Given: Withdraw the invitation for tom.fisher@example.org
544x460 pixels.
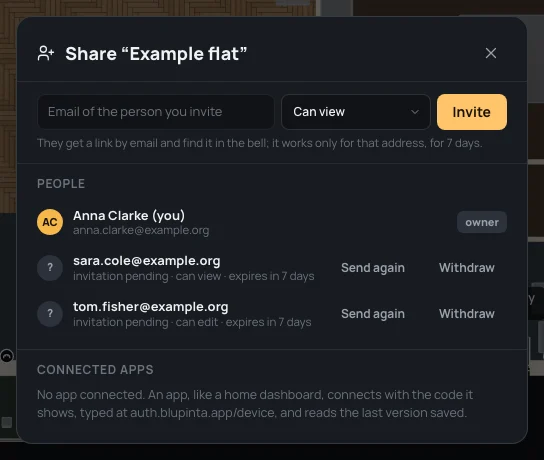Looking at the screenshot, I should [x=467, y=314].
